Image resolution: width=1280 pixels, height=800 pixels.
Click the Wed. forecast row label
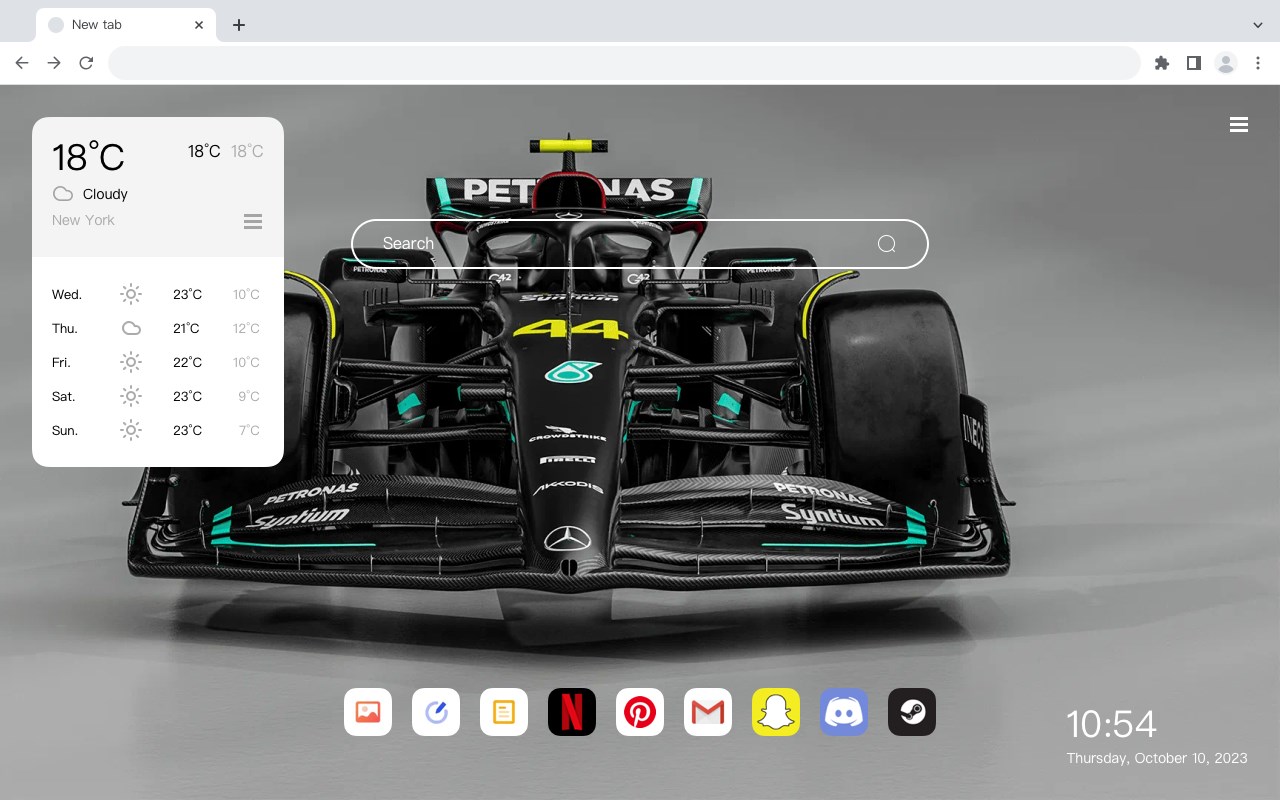click(x=67, y=294)
